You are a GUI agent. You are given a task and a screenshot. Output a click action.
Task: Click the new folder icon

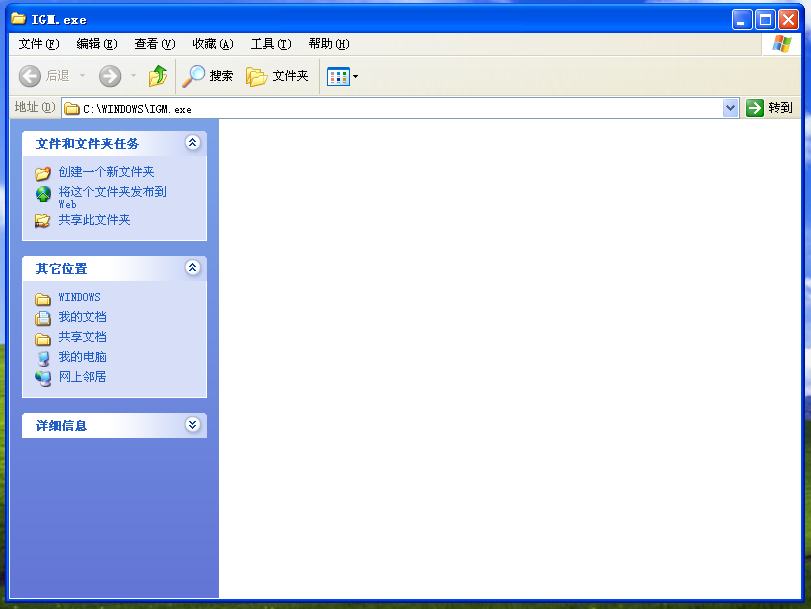click(43, 173)
